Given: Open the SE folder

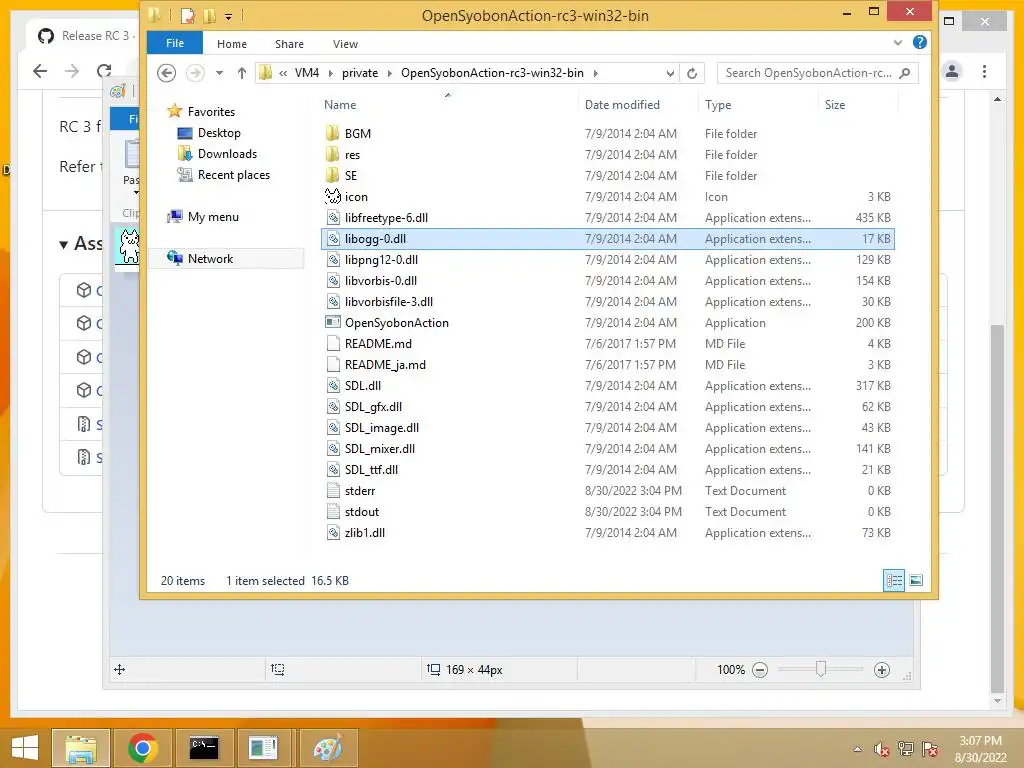Looking at the screenshot, I should point(351,176).
